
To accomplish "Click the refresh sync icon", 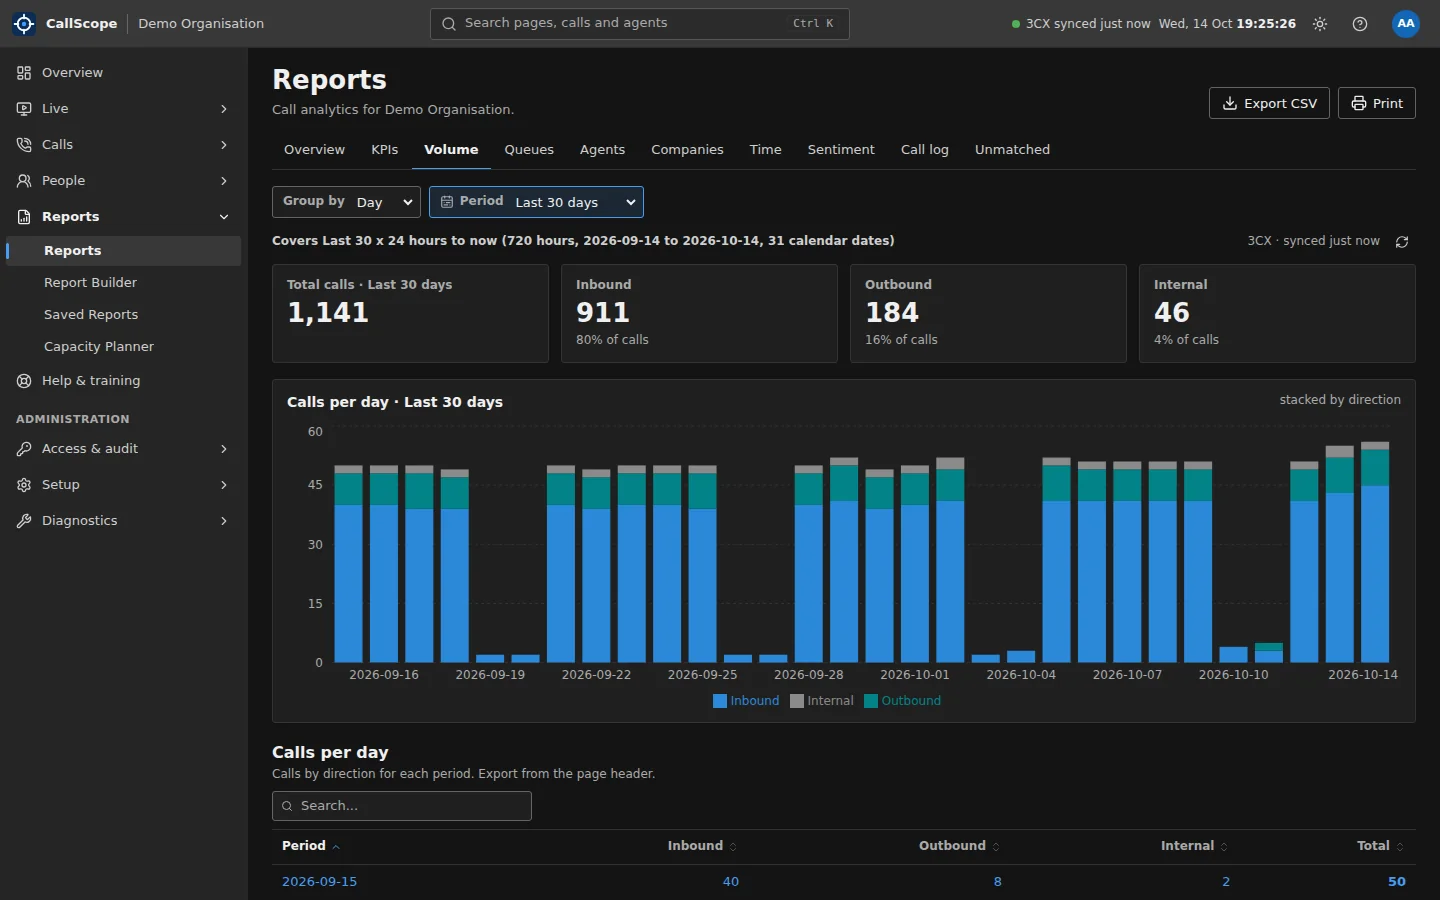I will coord(1402,242).
